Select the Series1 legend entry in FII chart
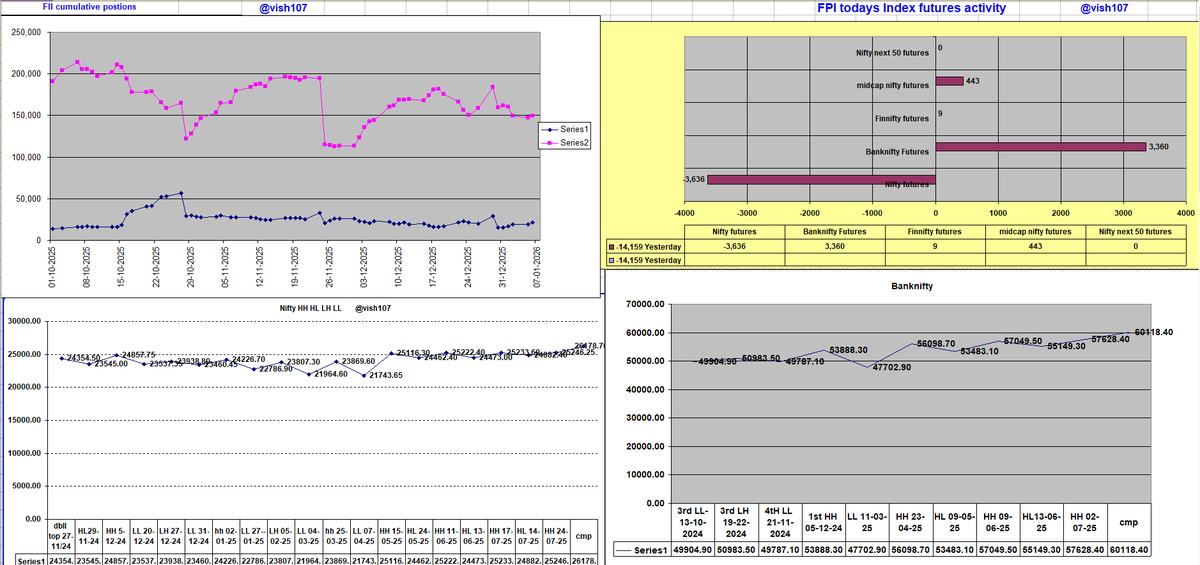Image resolution: width=1200 pixels, height=565 pixels. 564,129
